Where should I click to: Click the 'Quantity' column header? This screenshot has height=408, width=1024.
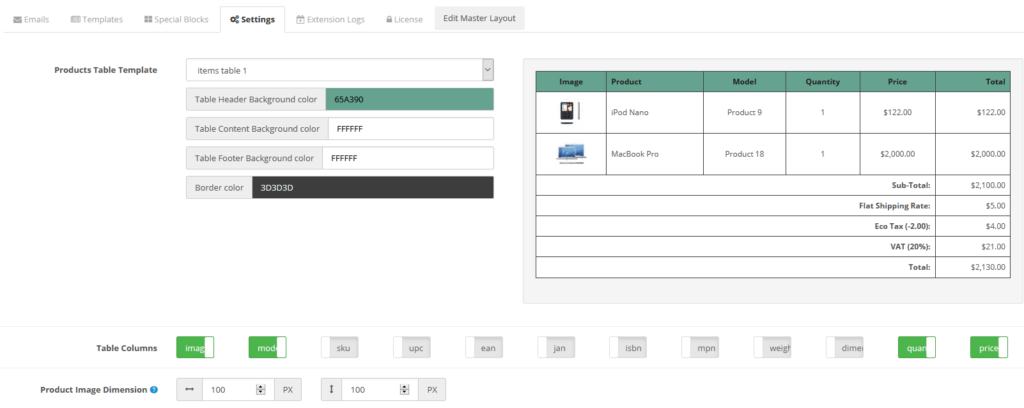(822, 82)
